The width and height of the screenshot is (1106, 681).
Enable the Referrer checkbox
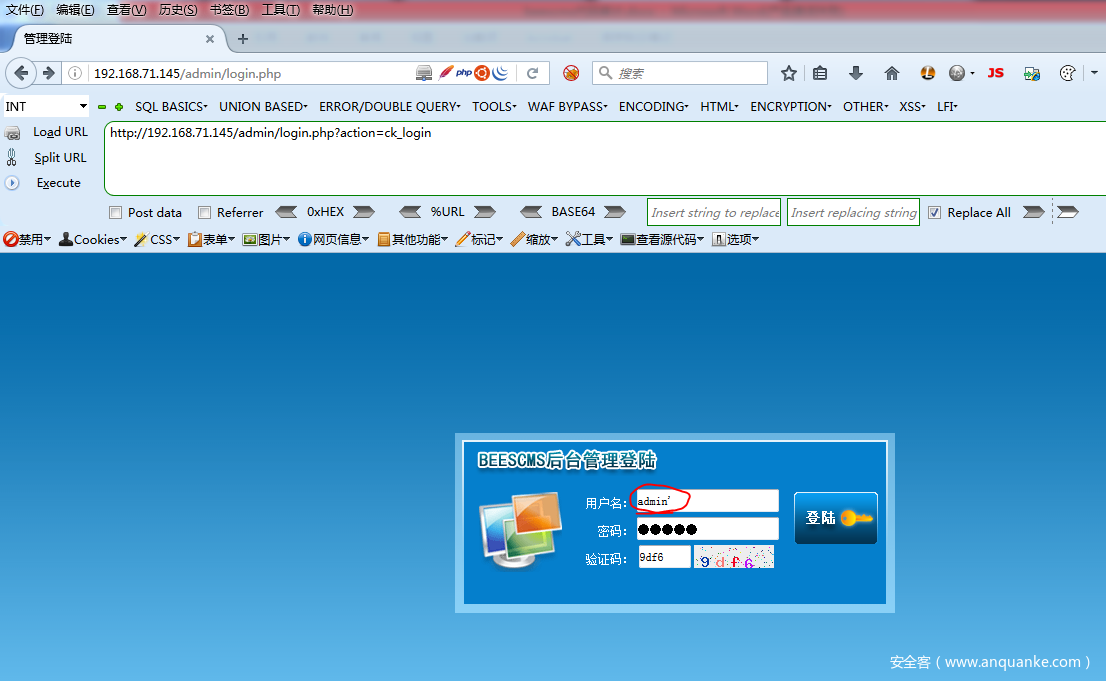[205, 212]
